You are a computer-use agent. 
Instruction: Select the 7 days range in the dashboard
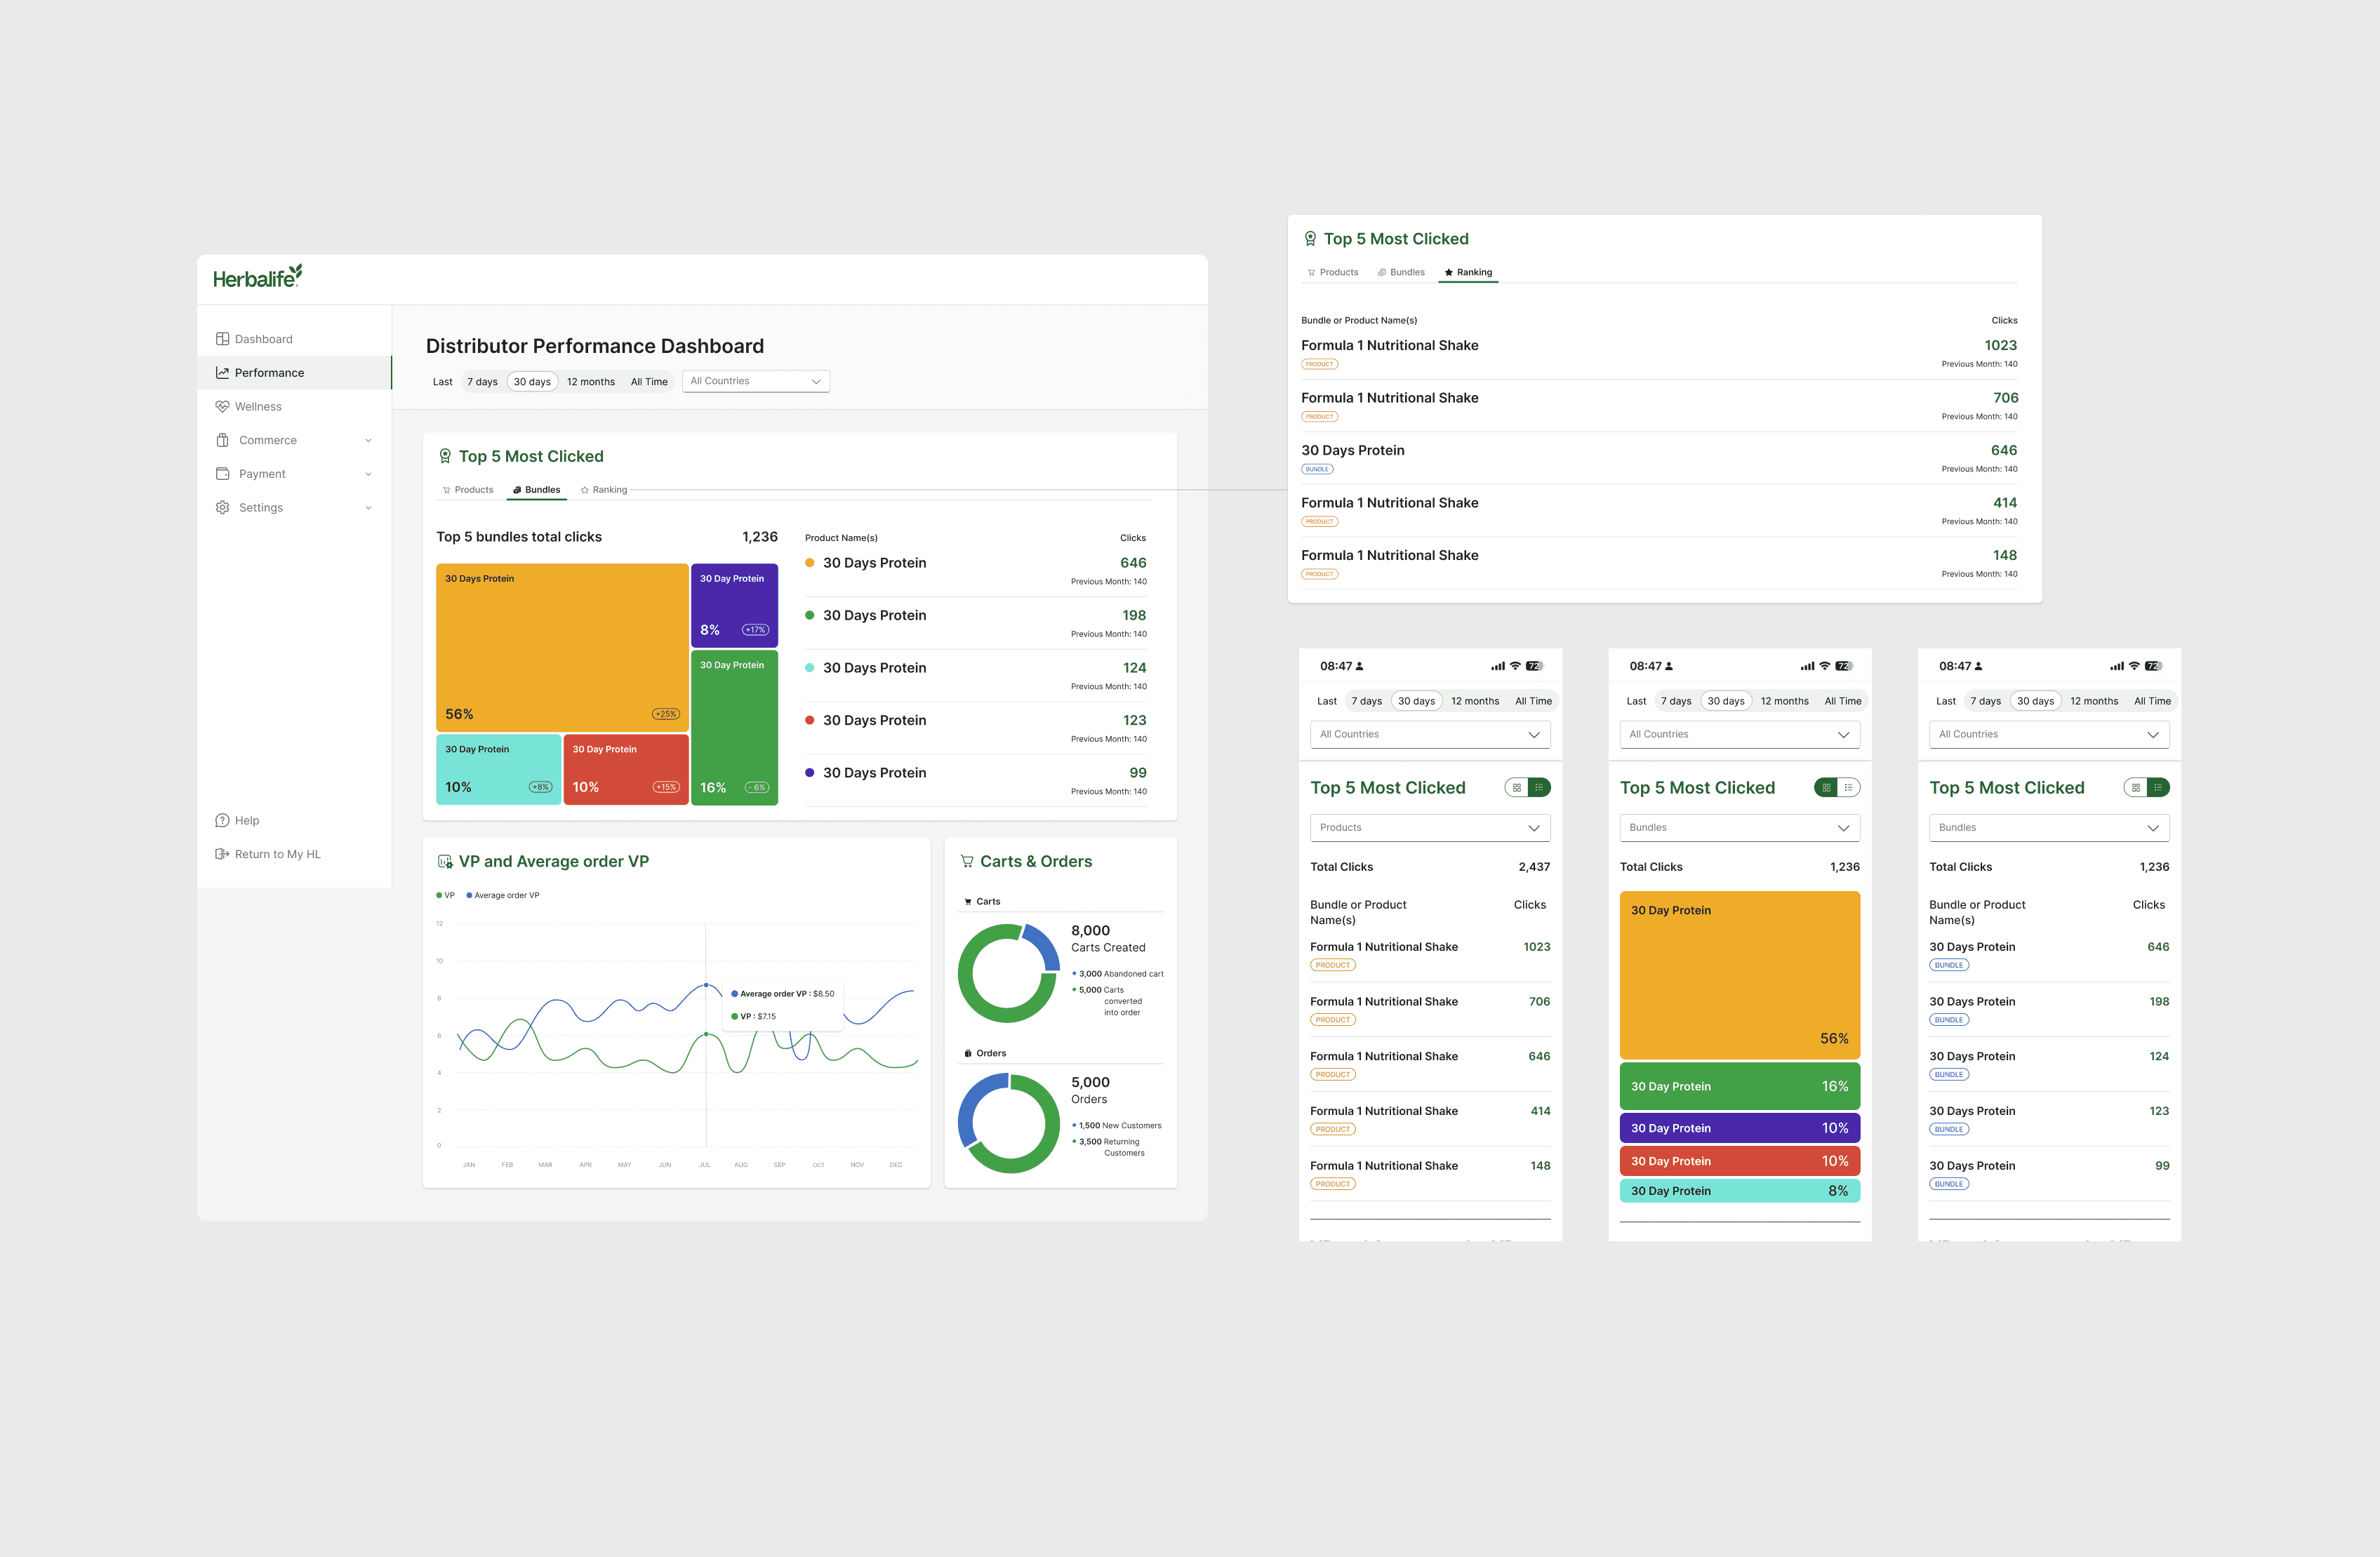[482, 382]
